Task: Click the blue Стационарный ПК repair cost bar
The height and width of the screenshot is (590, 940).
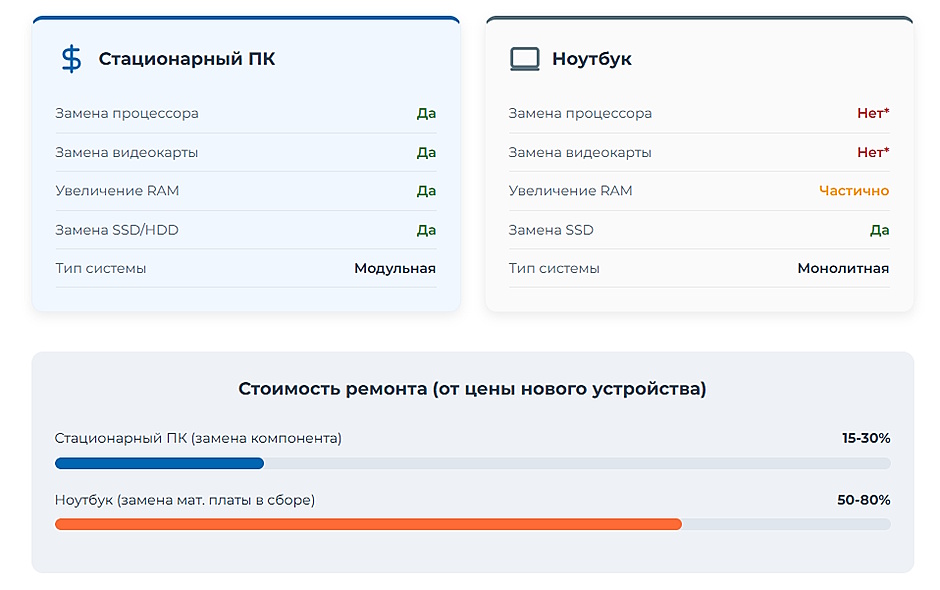Action: tap(159, 463)
